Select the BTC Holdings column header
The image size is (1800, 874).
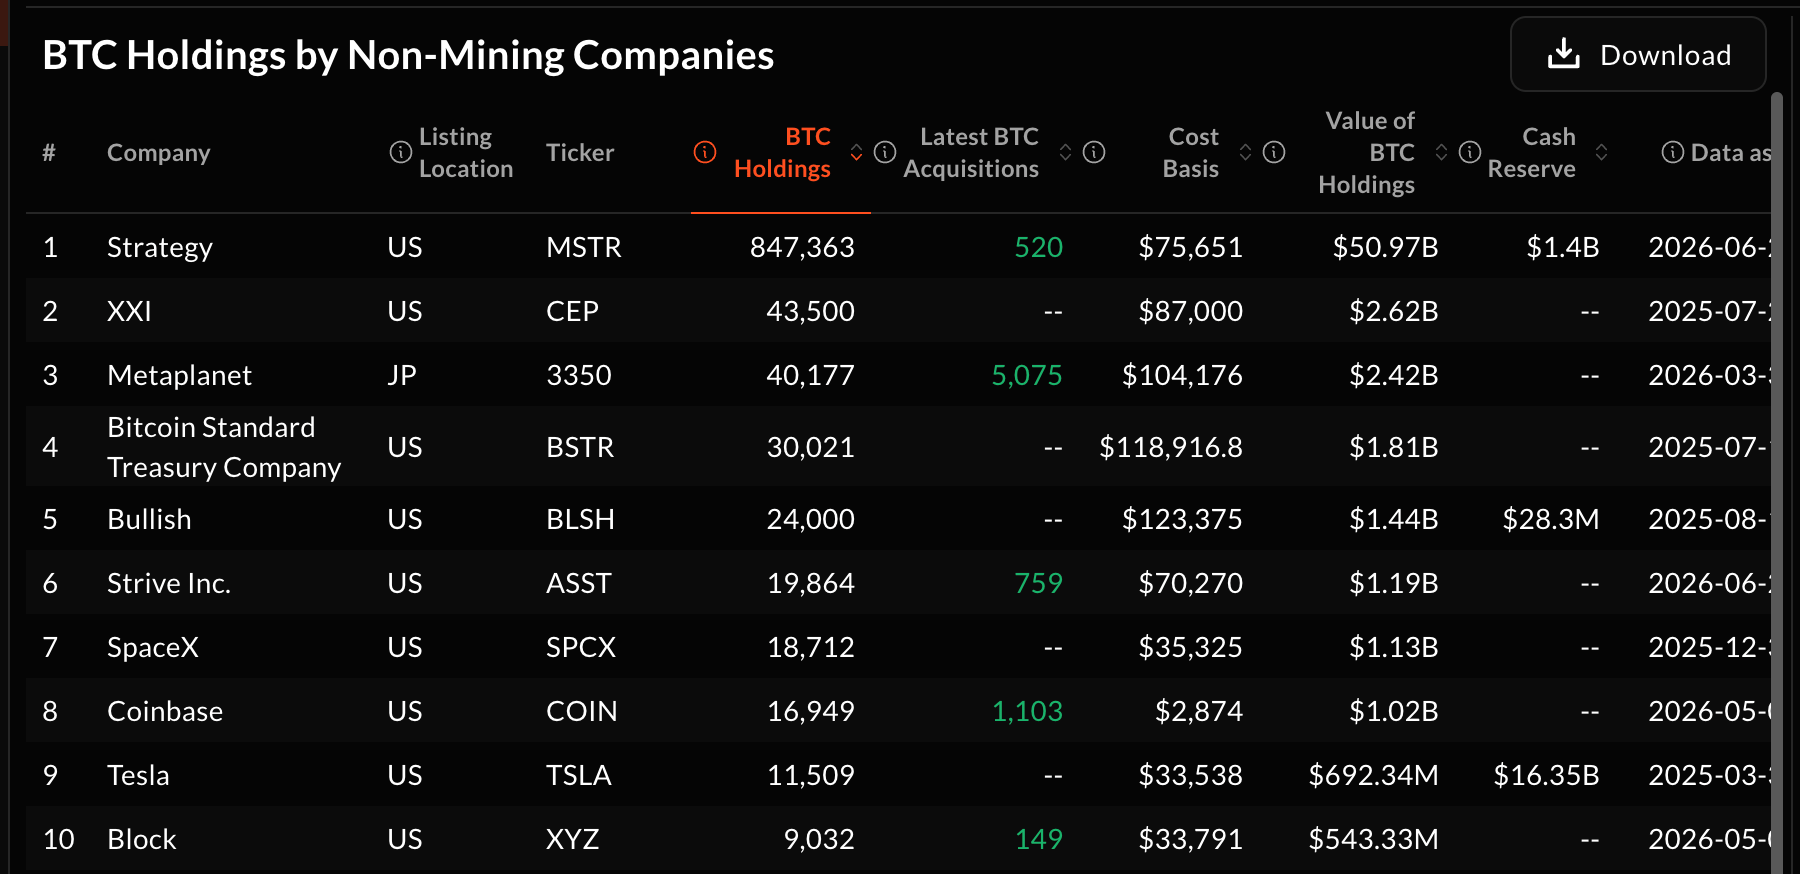click(x=782, y=152)
